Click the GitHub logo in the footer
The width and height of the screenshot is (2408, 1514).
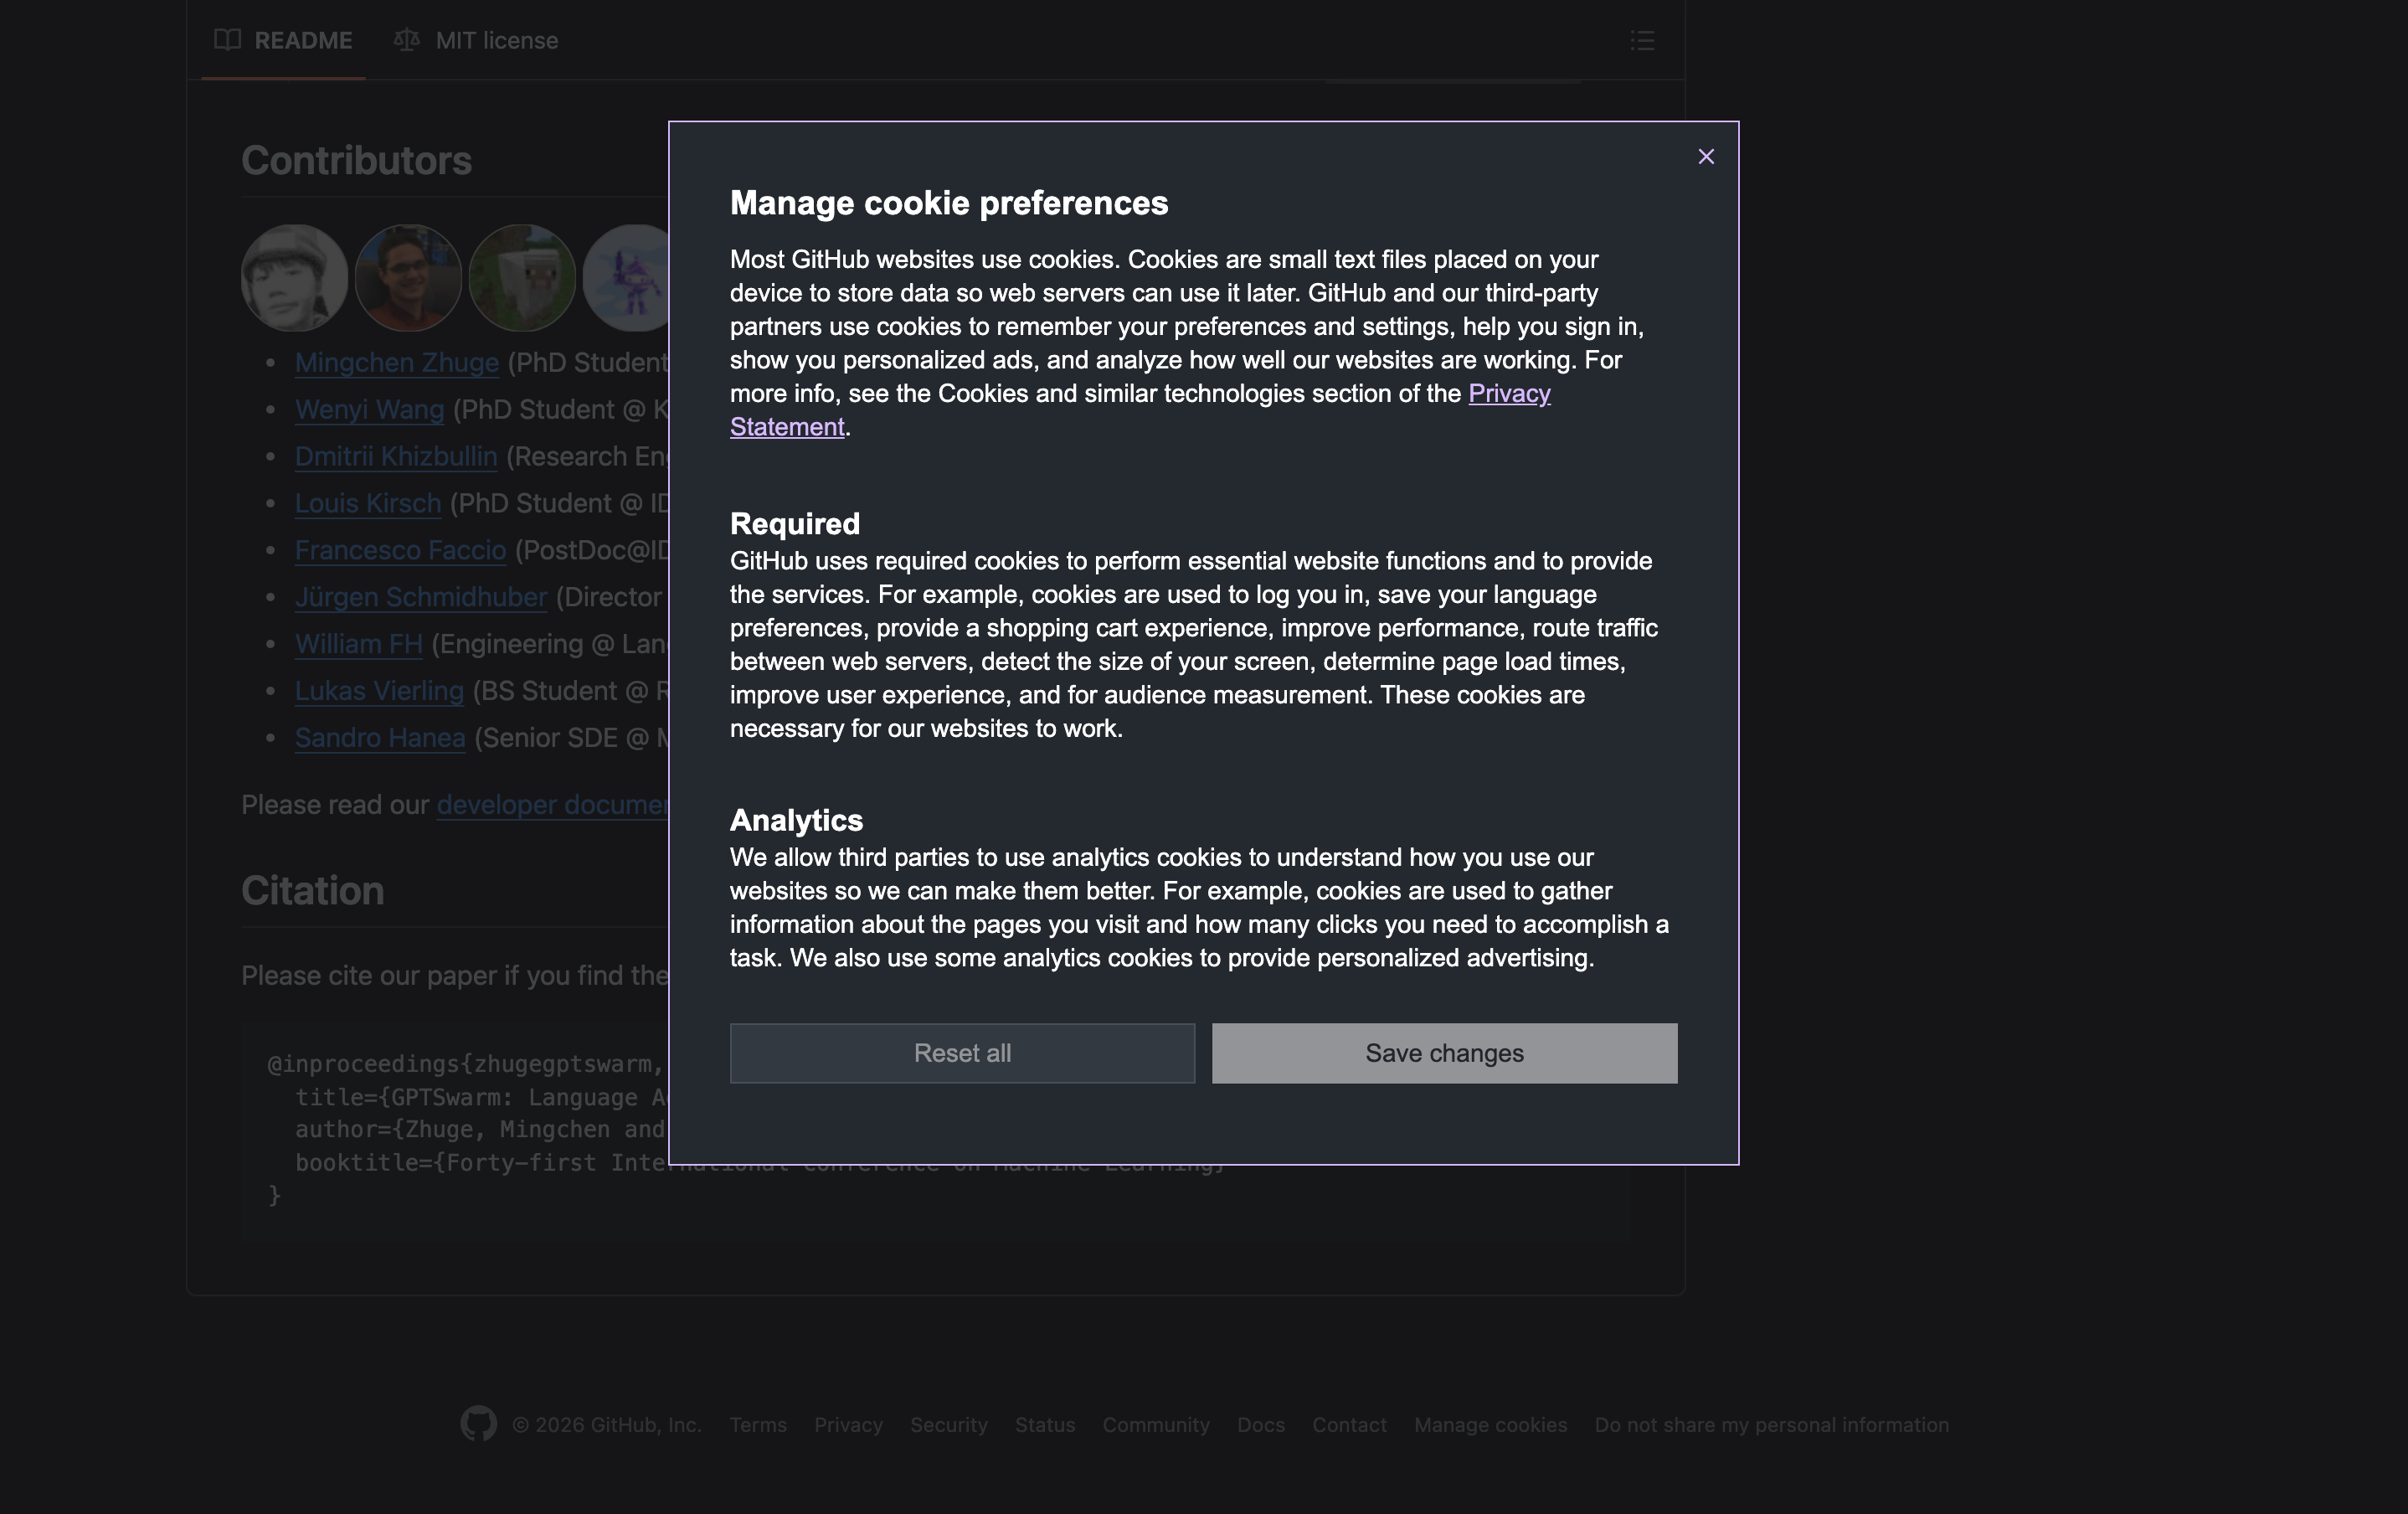pyautogui.click(x=478, y=1424)
